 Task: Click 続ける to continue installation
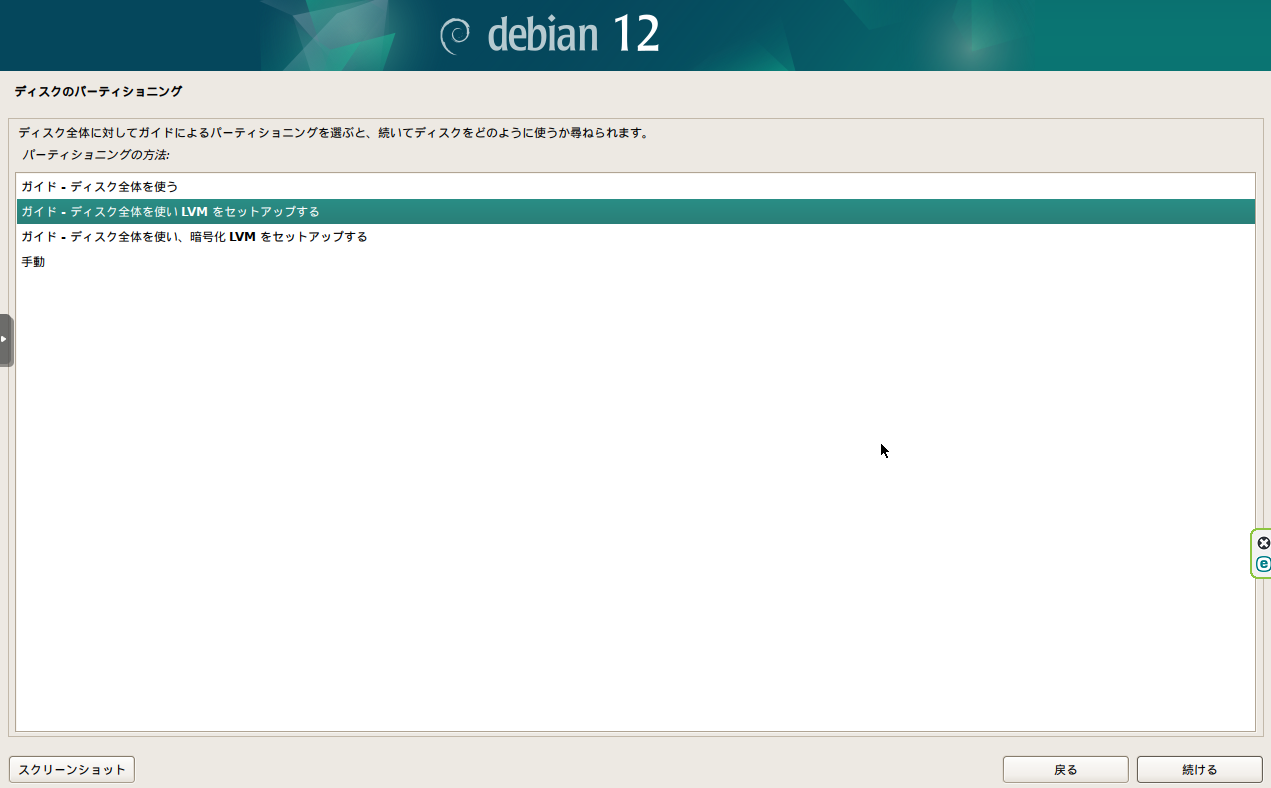(1199, 769)
